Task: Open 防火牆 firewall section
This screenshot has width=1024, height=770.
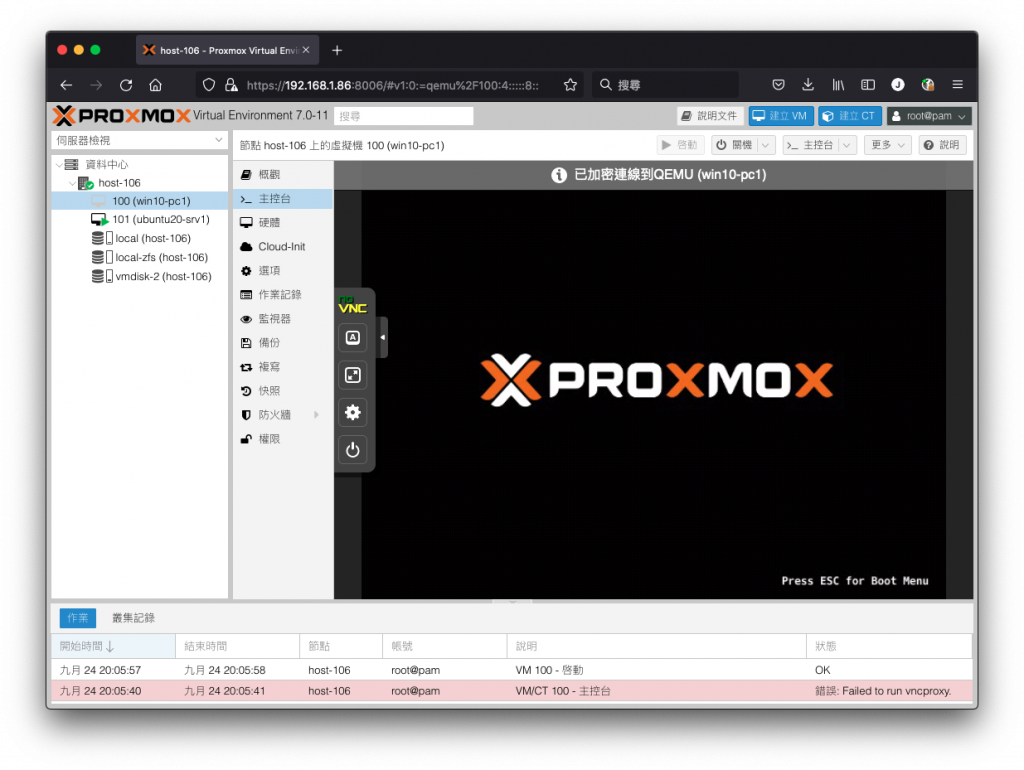Action: point(283,415)
